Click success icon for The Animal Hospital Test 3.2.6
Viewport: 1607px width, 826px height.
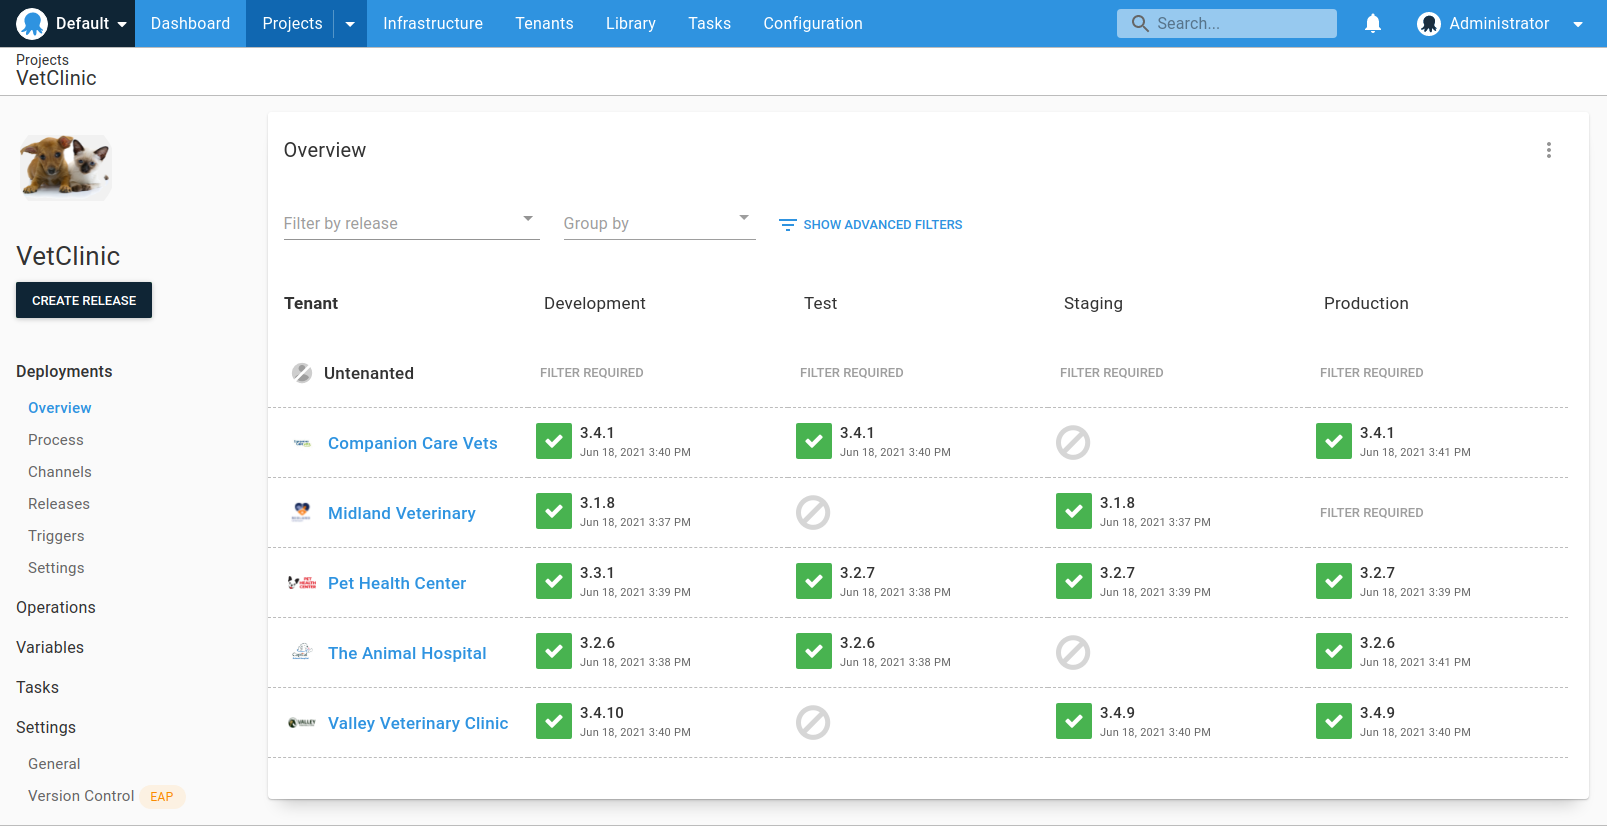click(814, 651)
